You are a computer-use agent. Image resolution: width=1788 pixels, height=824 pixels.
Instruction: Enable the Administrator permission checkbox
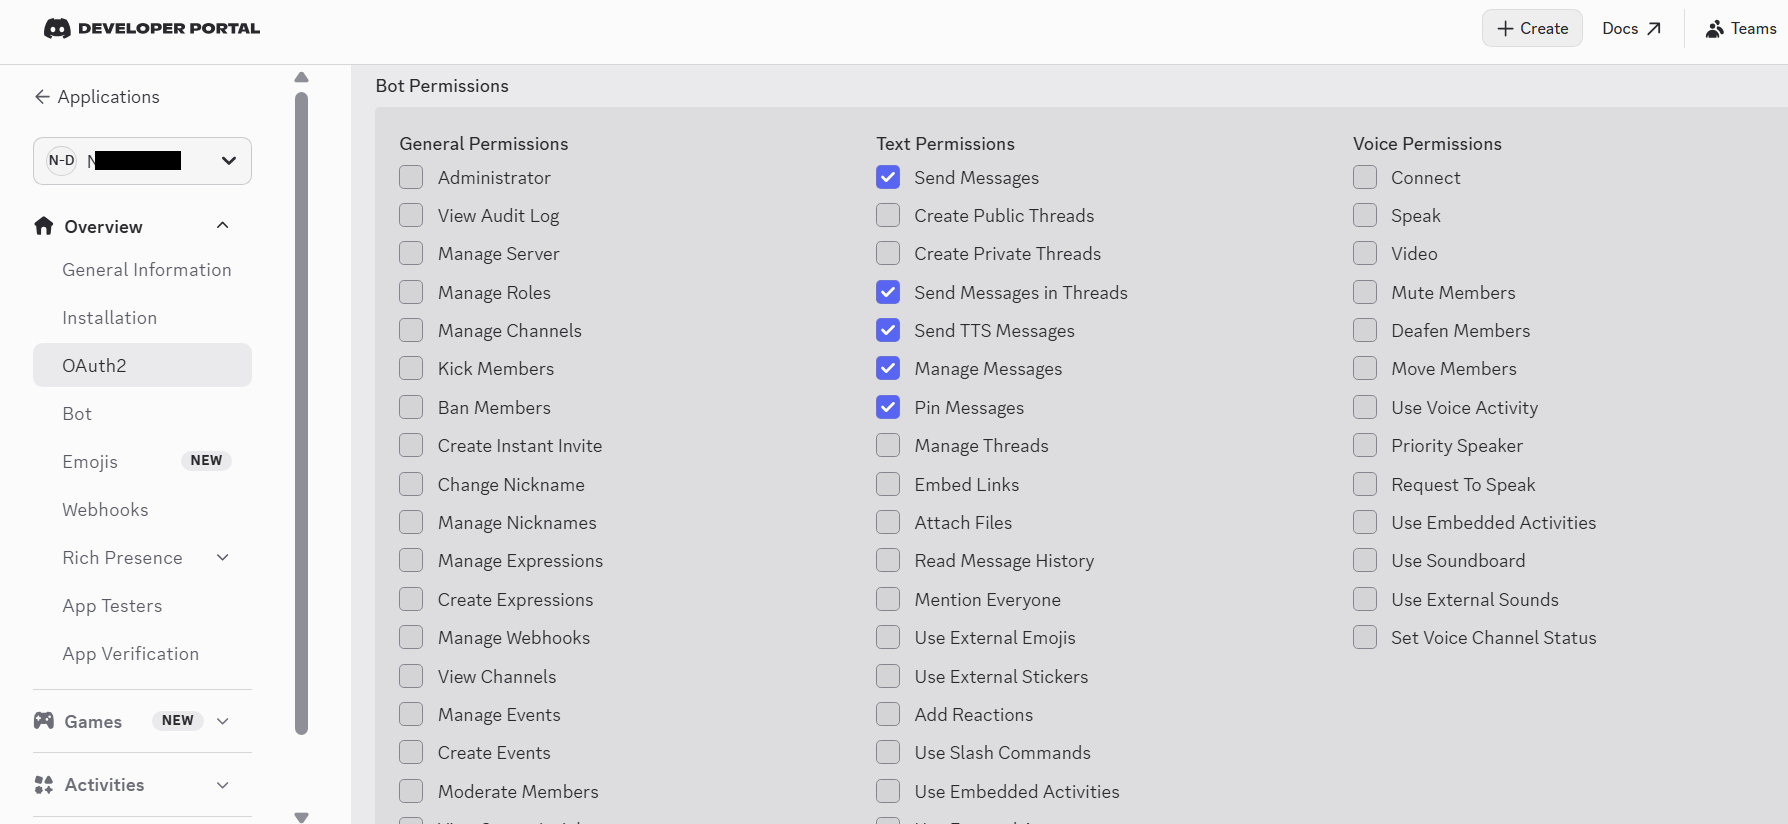click(x=411, y=178)
